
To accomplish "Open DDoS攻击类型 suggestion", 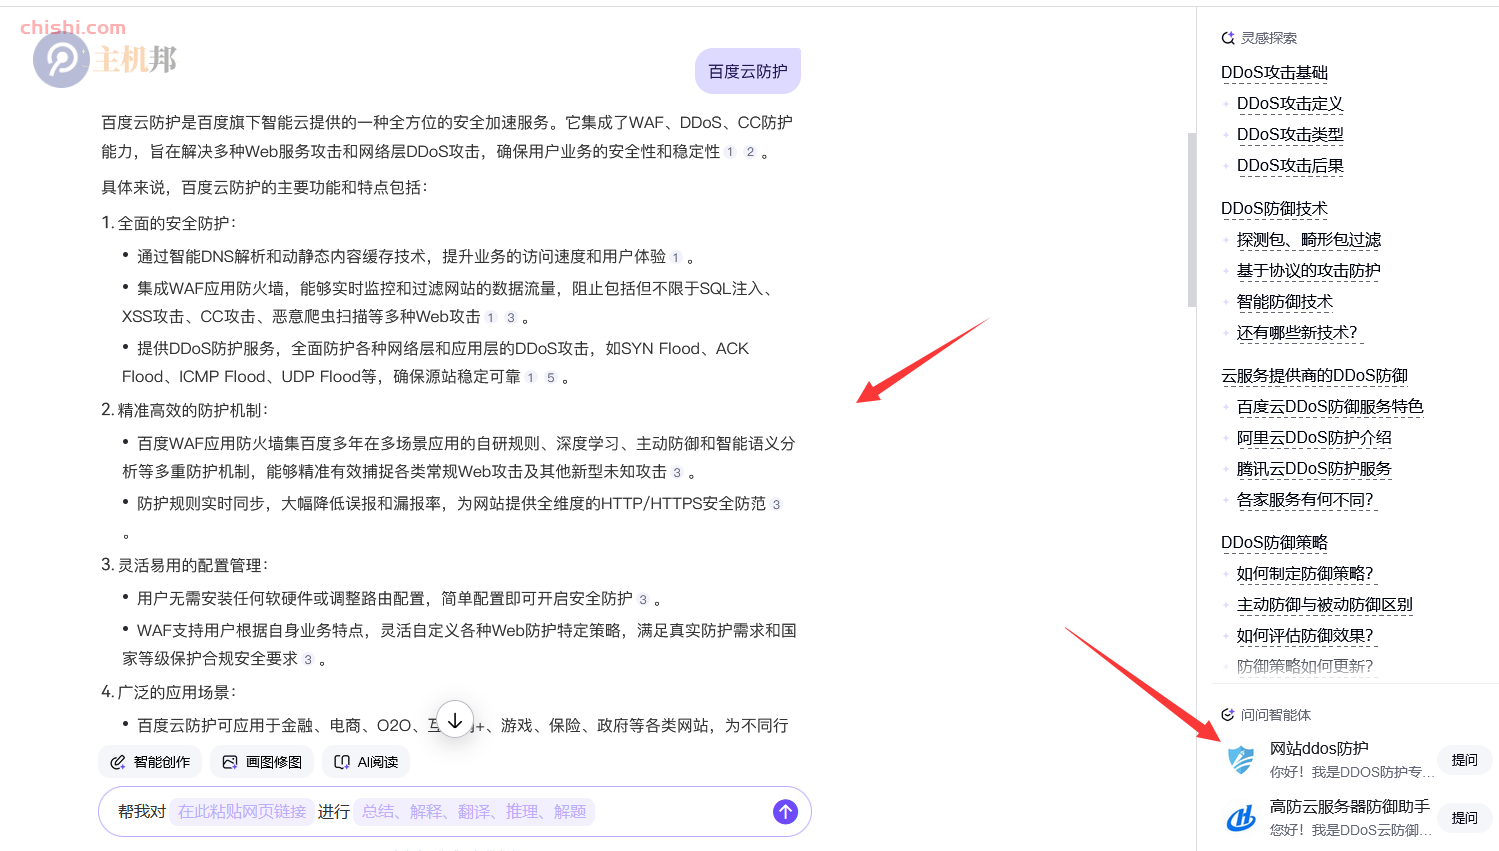I will 1290,134.
